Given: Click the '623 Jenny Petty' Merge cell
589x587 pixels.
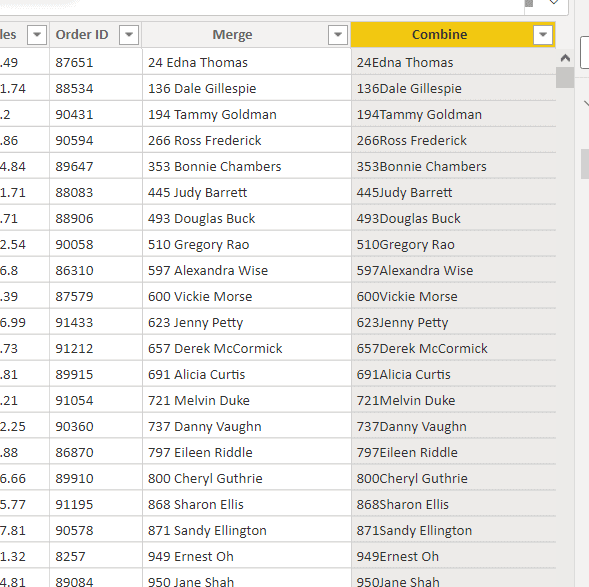Looking at the screenshot, I should (x=246, y=322).
